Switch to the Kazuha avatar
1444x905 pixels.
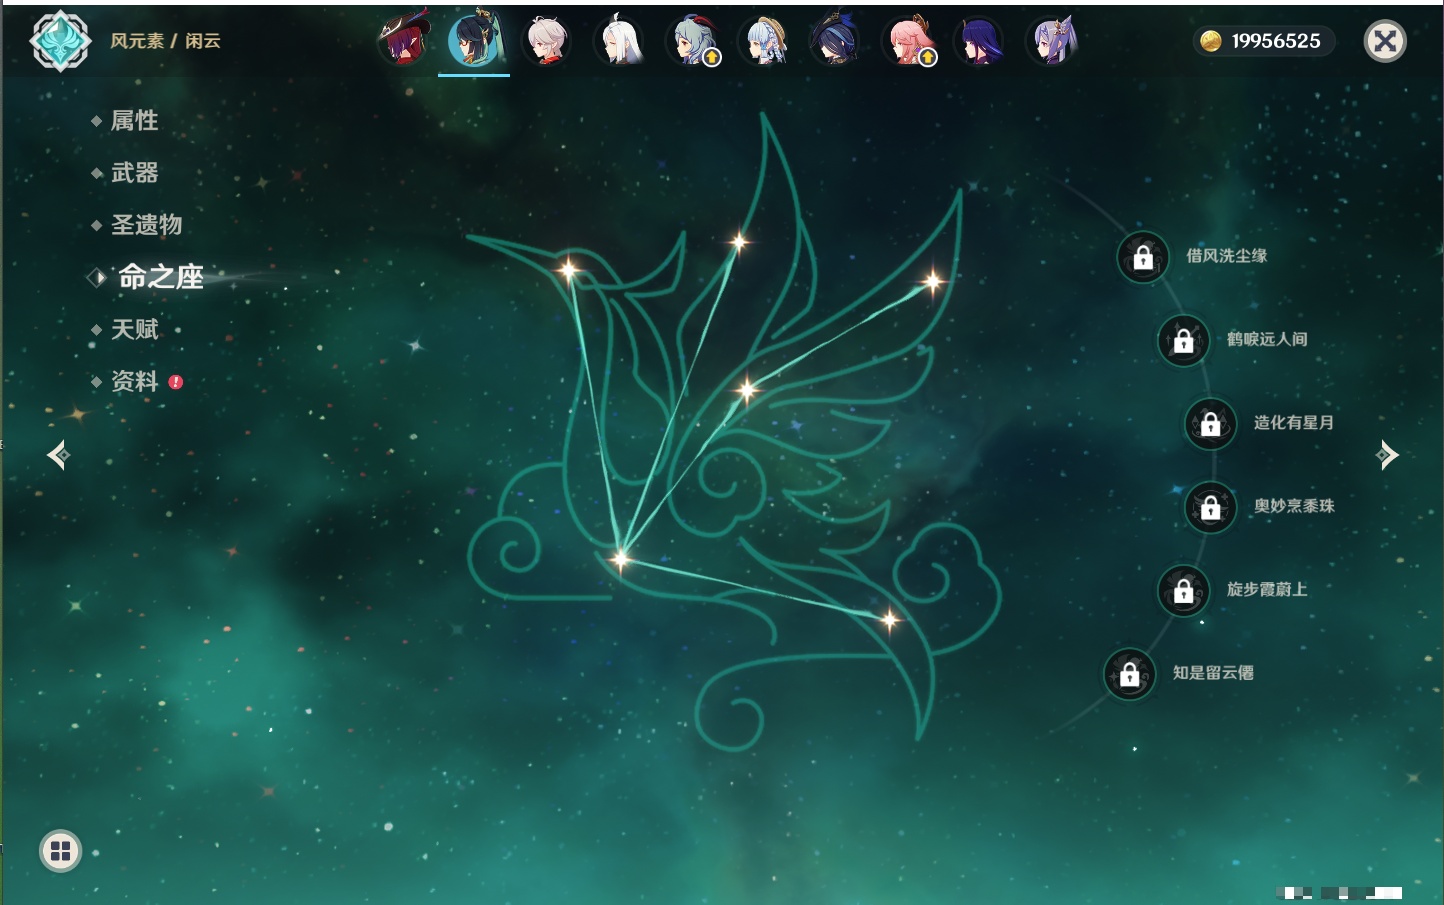tap(546, 40)
